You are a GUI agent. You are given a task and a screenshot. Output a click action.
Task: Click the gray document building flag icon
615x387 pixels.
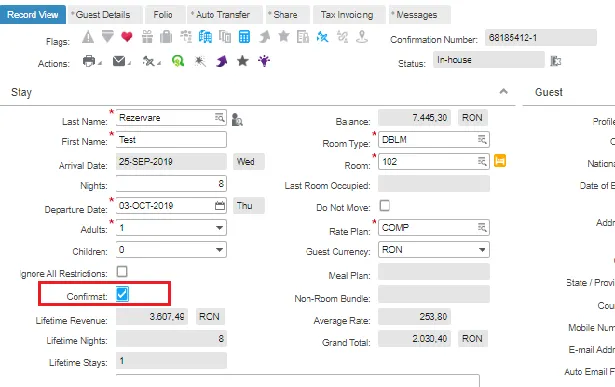tap(303, 37)
